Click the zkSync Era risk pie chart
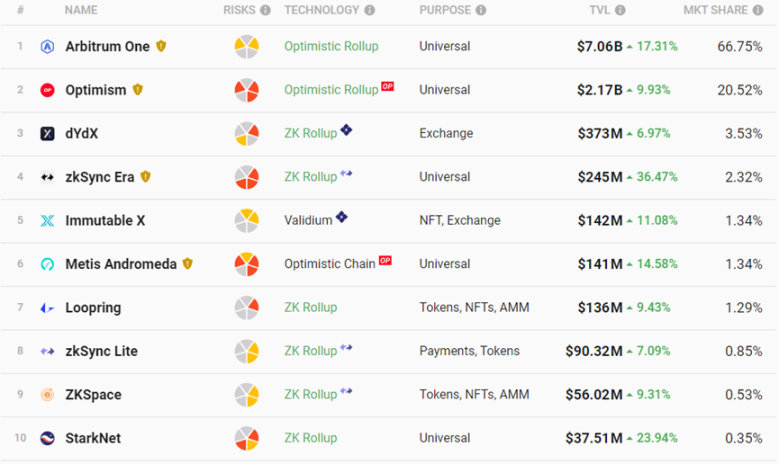Viewport: 779px width, 464px height. (x=247, y=177)
